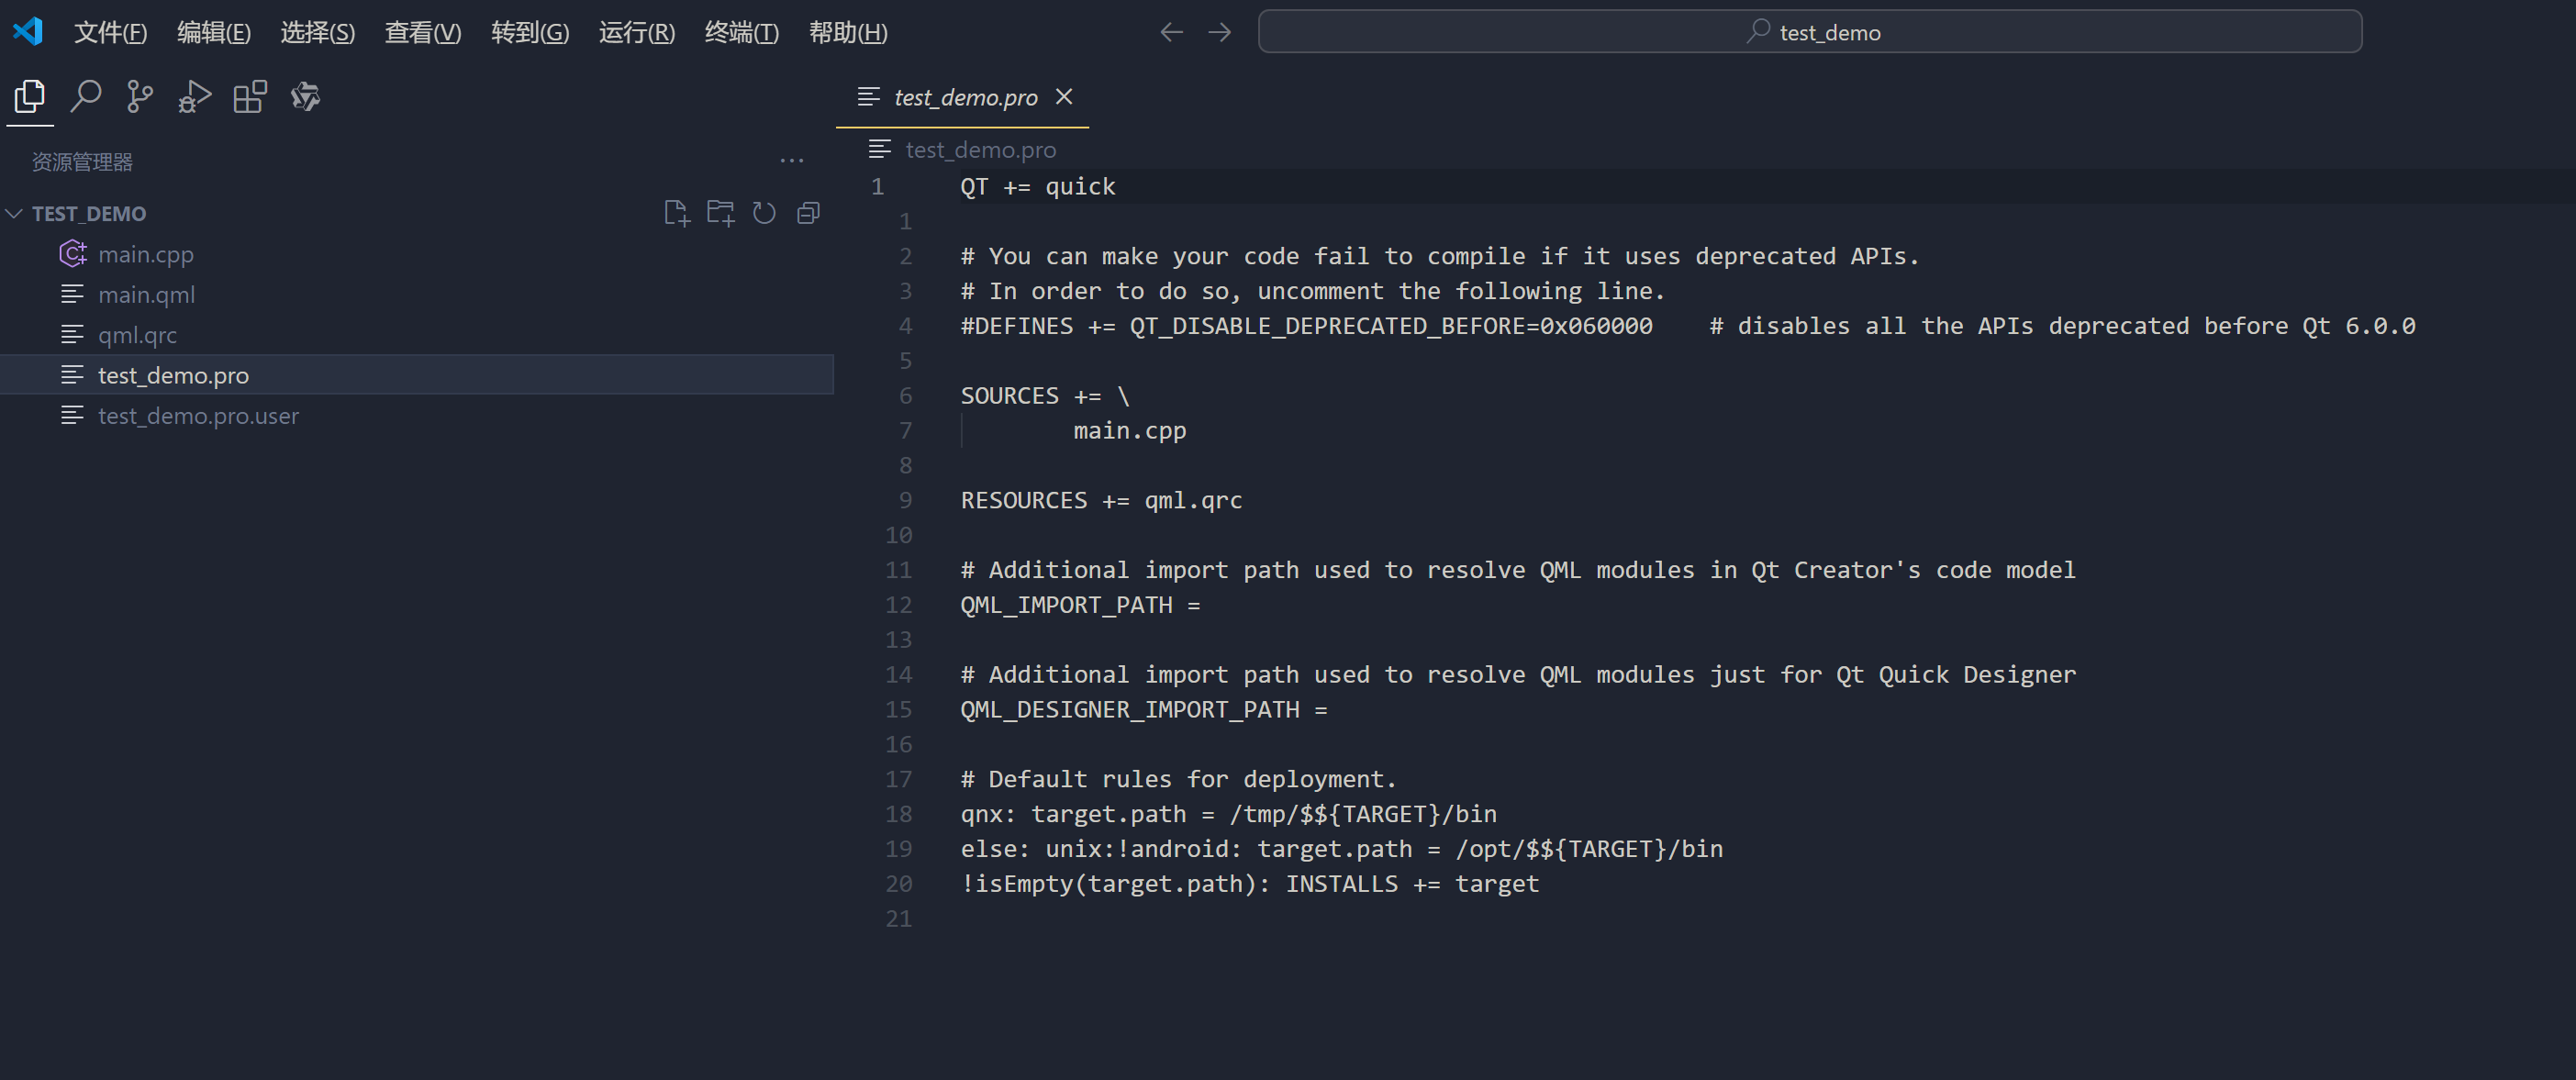
Task: Select the Explorer icon in the activity bar
Action: [29, 96]
